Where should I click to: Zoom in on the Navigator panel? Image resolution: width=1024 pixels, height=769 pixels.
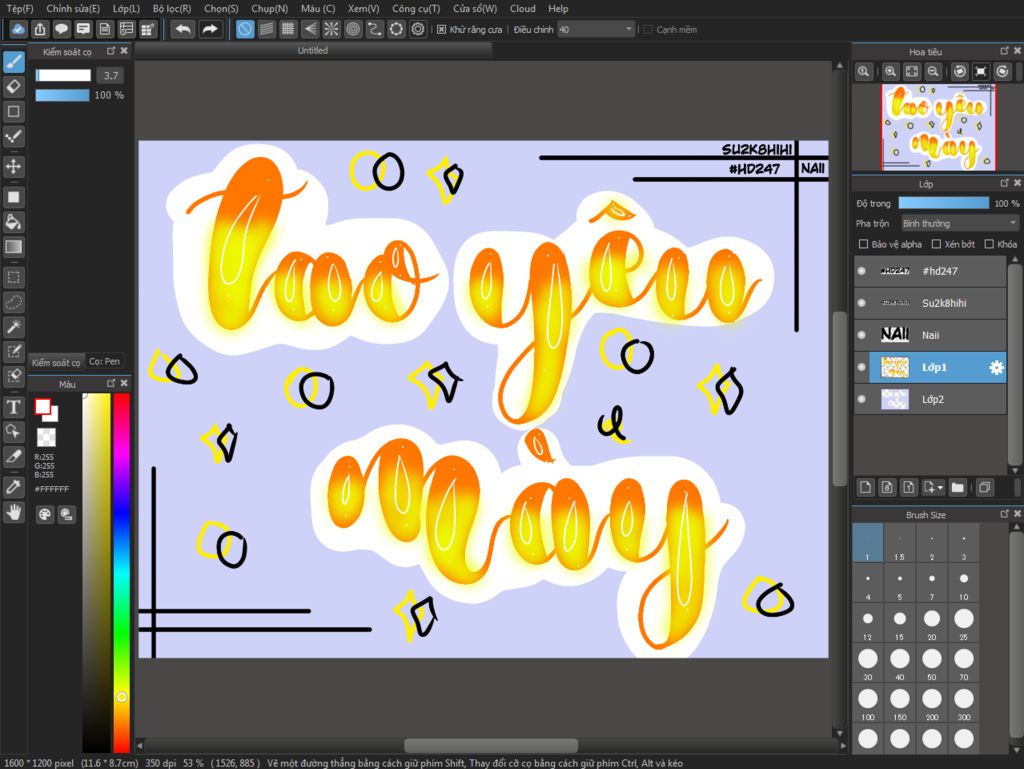(890, 72)
